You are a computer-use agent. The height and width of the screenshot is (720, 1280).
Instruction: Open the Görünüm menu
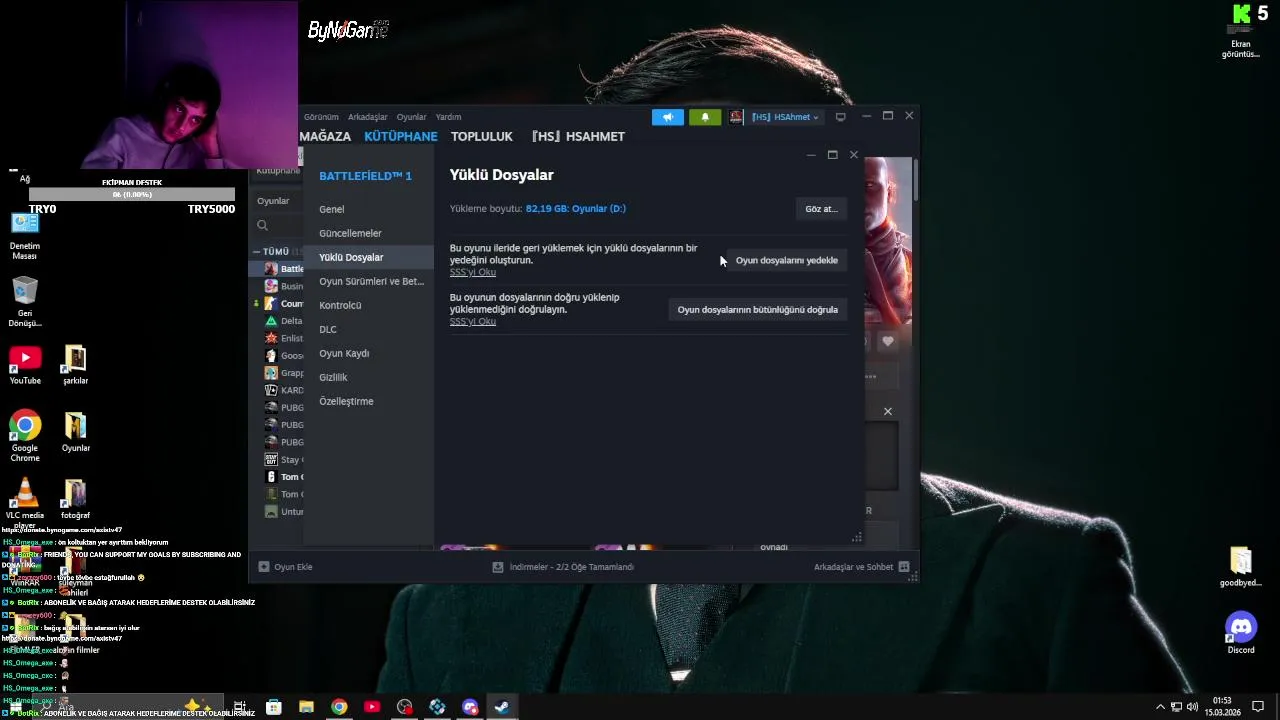click(x=321, y=117)
